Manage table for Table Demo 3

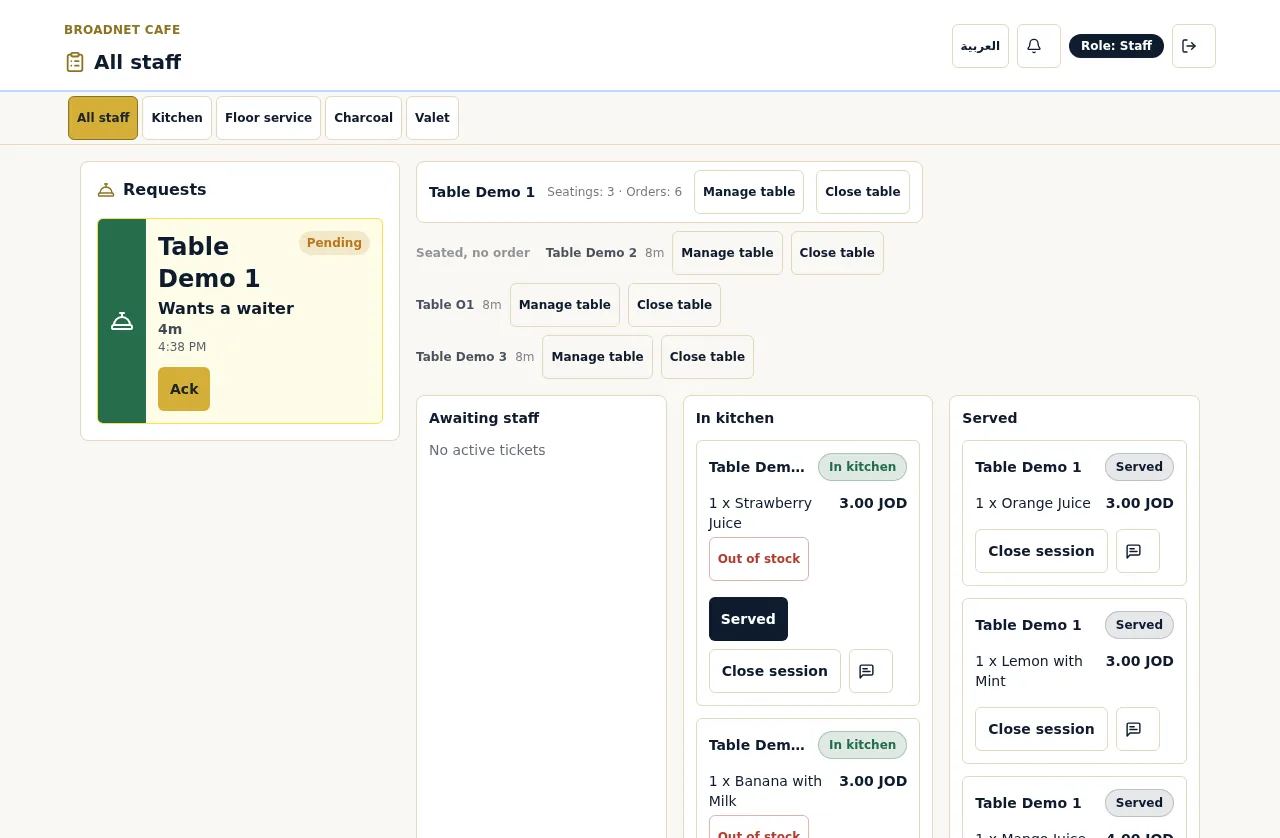[597, 357]
